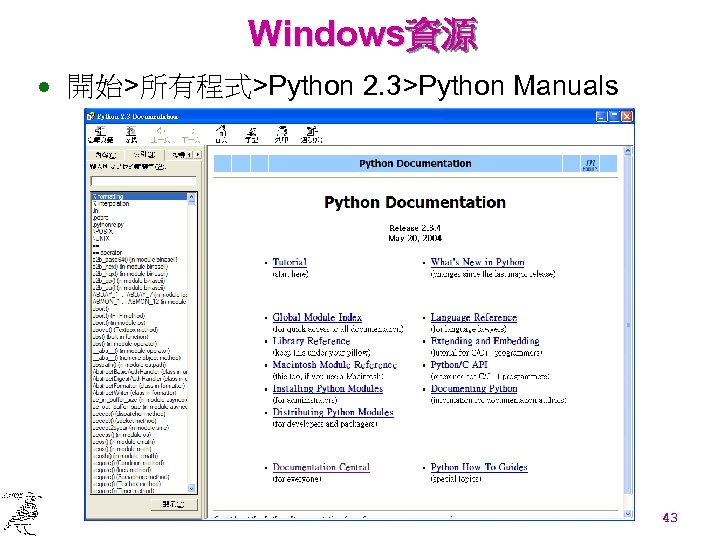Click the Python Documentation window title icon
The width and height of the screenshot is (720, 540).
[x=91, y=116]
